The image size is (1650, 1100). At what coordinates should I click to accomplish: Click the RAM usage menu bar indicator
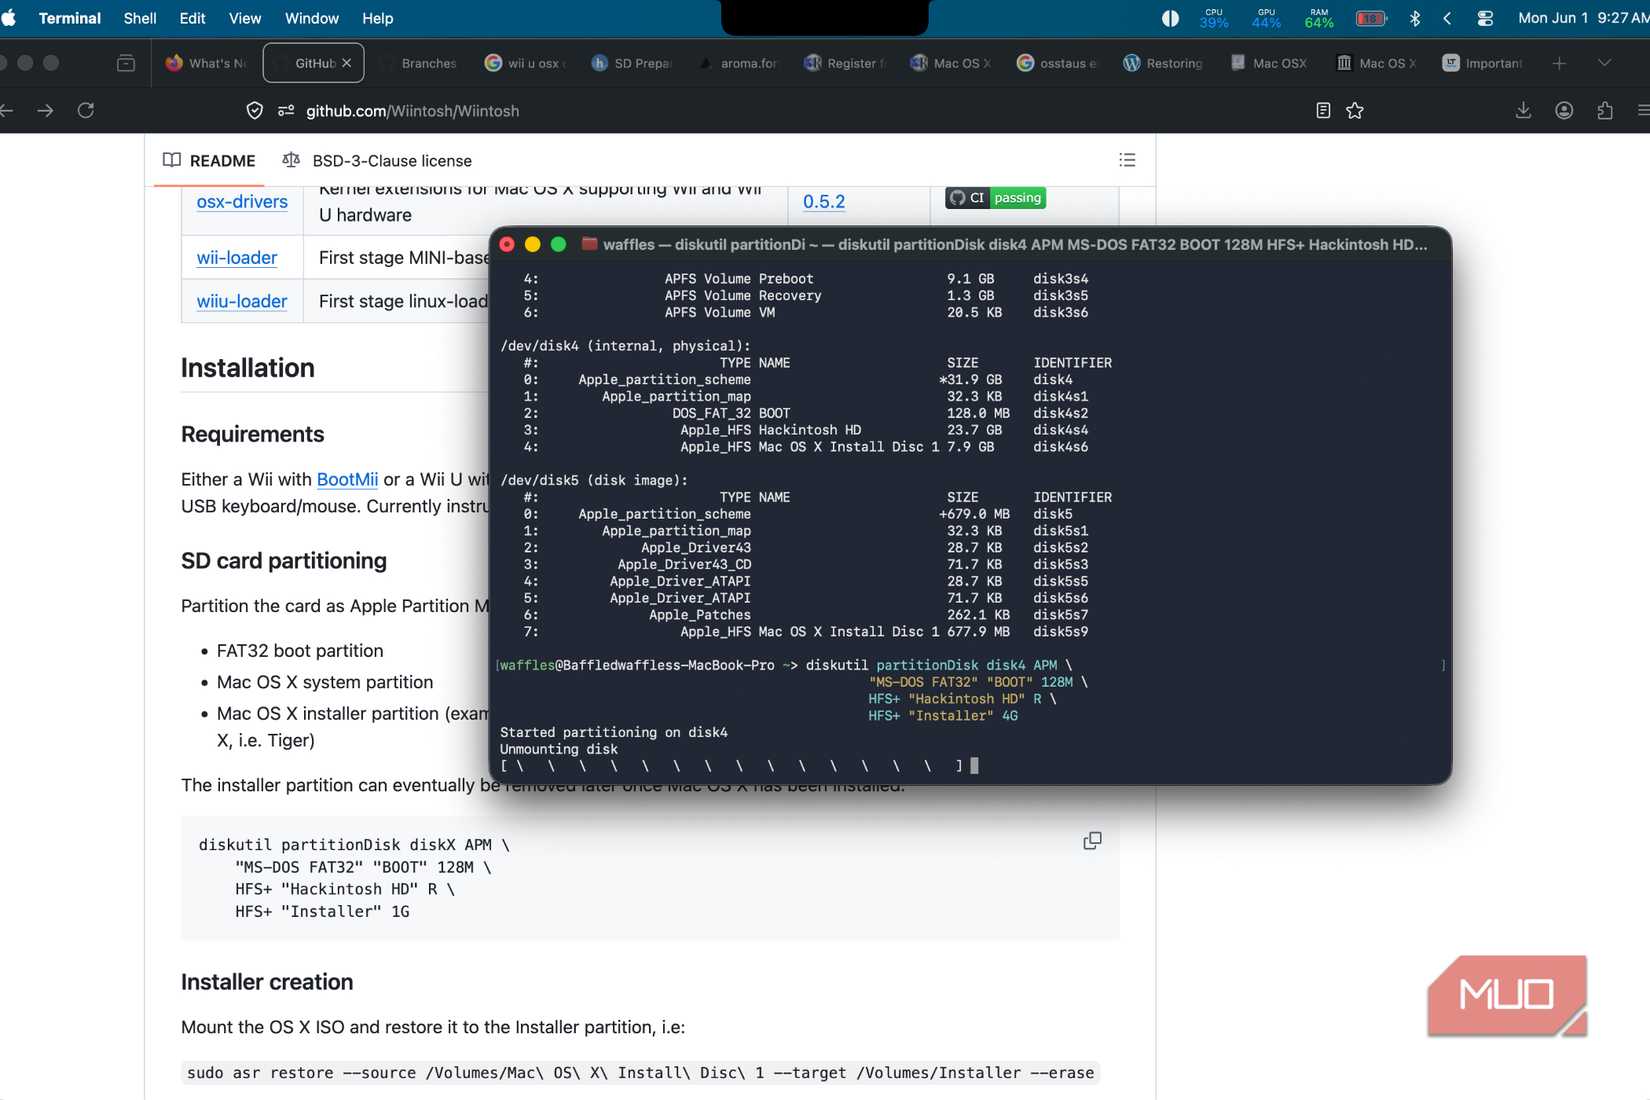(1319, 18)
